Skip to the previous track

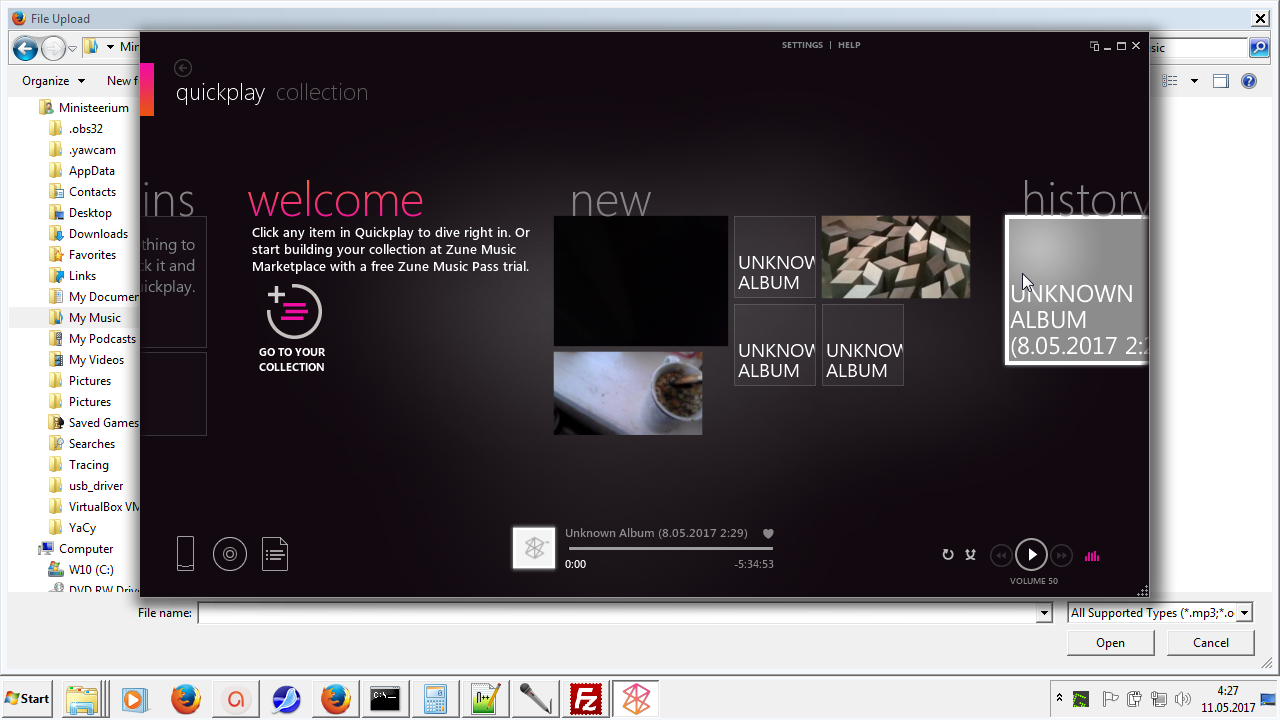coord(1001,555)
